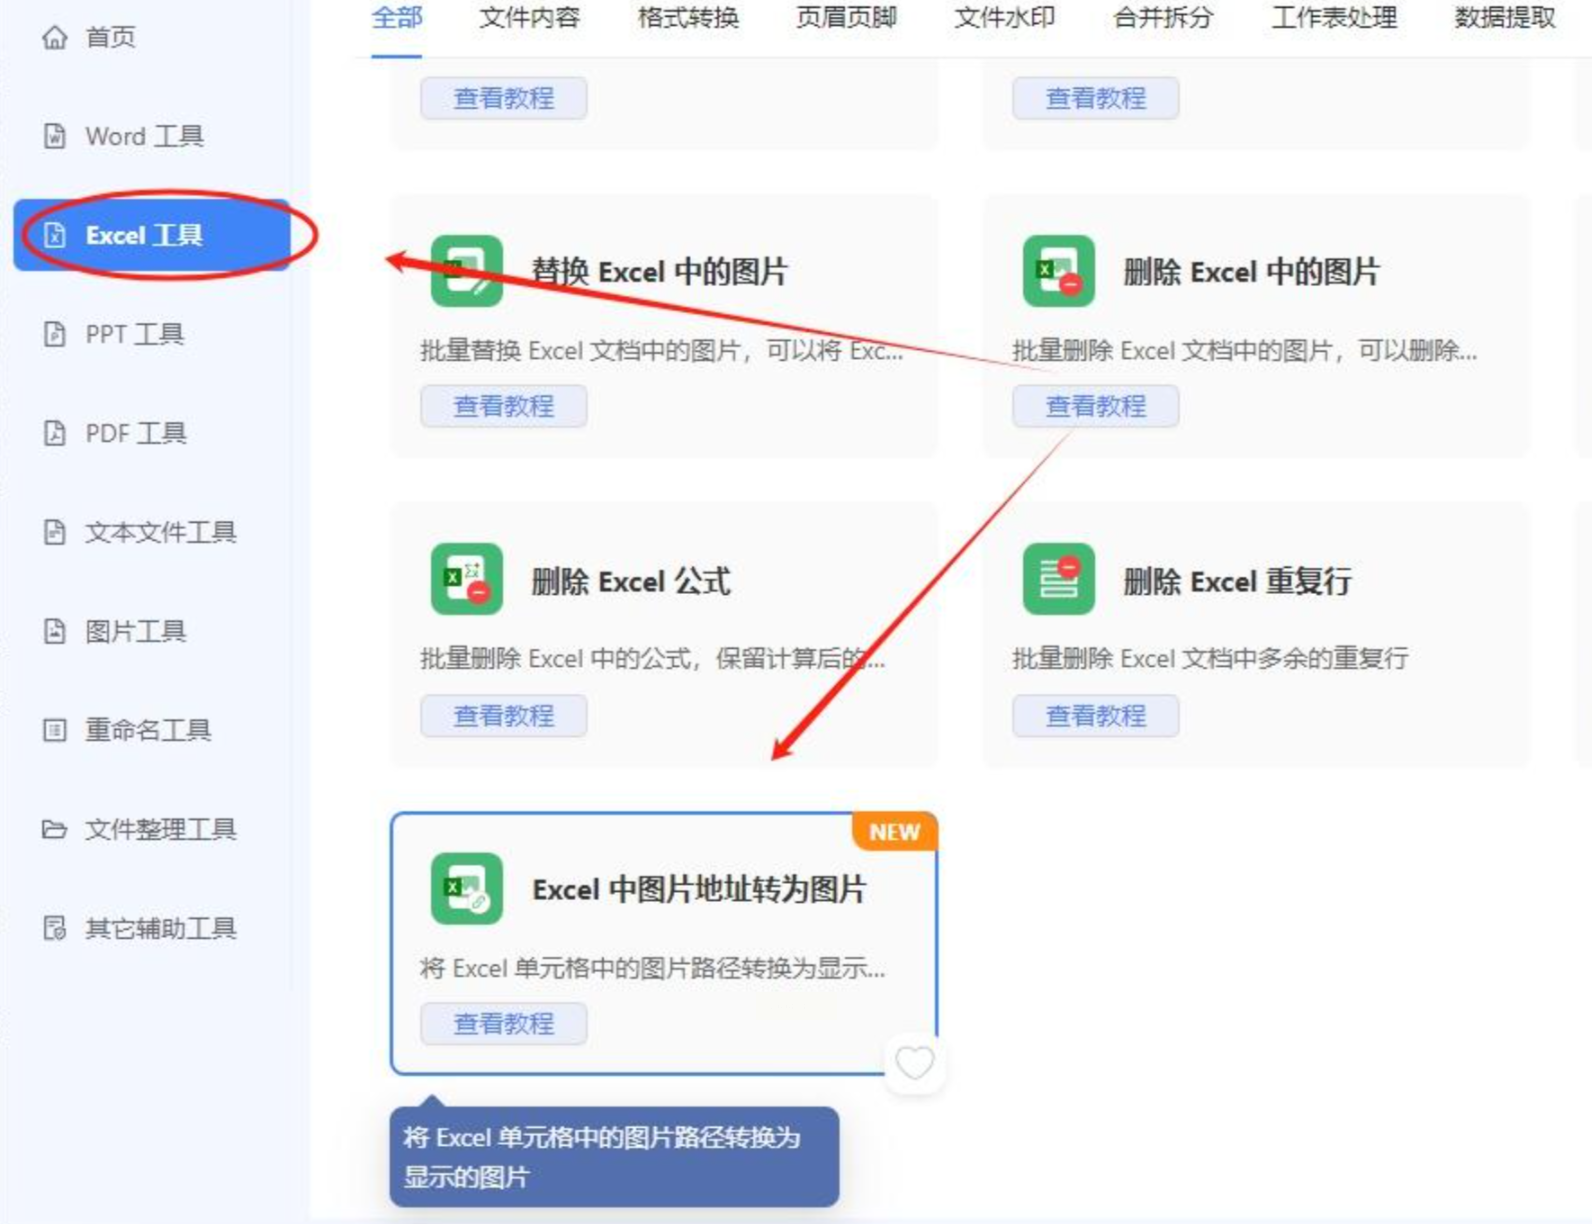Click the PPT 工具 document icon
This screenshot has width=1592, height=1224.
55,334
